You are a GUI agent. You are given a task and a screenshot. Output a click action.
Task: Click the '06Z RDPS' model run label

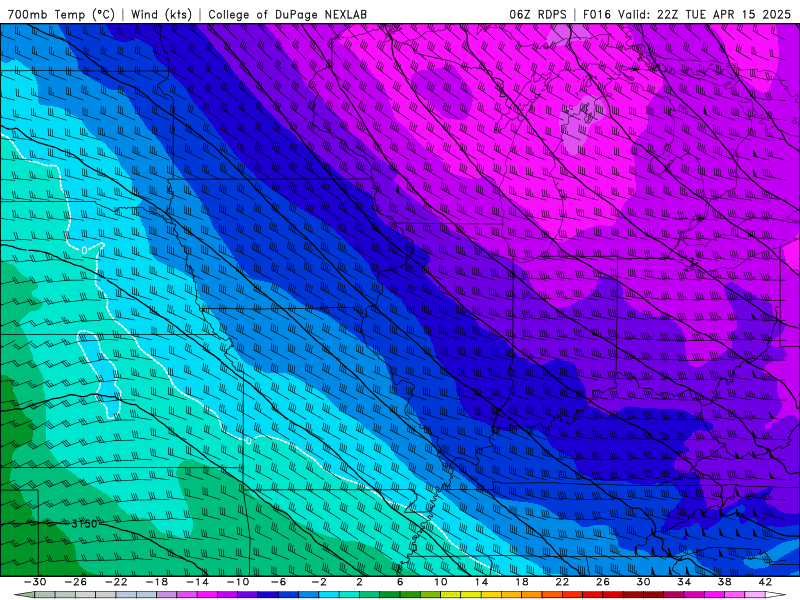[x=538, y=14]
